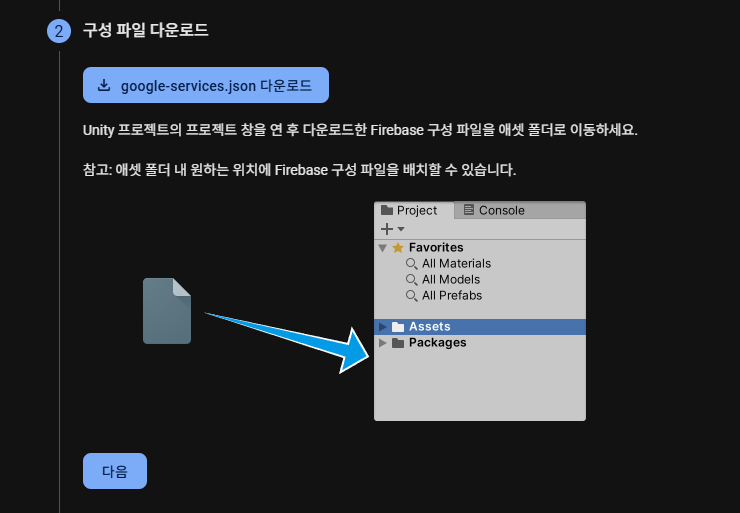Image resolution: width=740 pixels, height=513 pixels.
Task: Select the step 2 number circle
Action: tap(59, 31)
